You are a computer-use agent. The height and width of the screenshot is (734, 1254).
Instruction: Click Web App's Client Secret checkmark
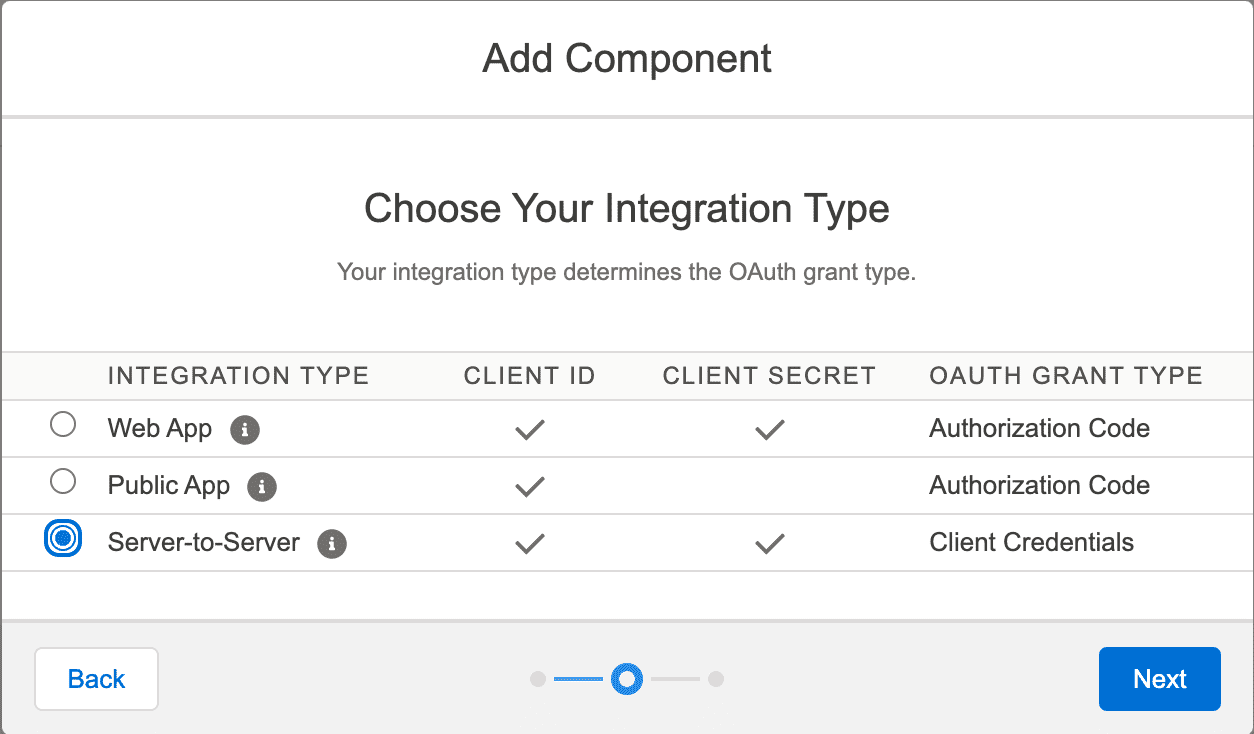tap(769, 430)
